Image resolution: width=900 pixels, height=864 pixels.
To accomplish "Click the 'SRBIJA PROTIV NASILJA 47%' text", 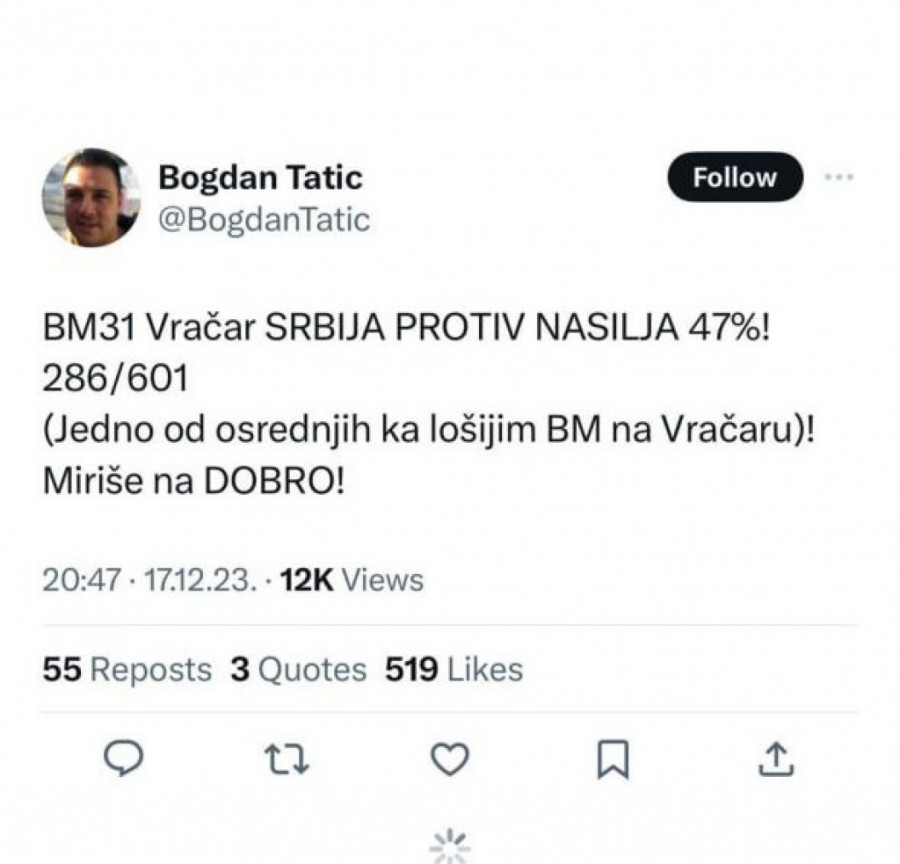I will (517, 328).
